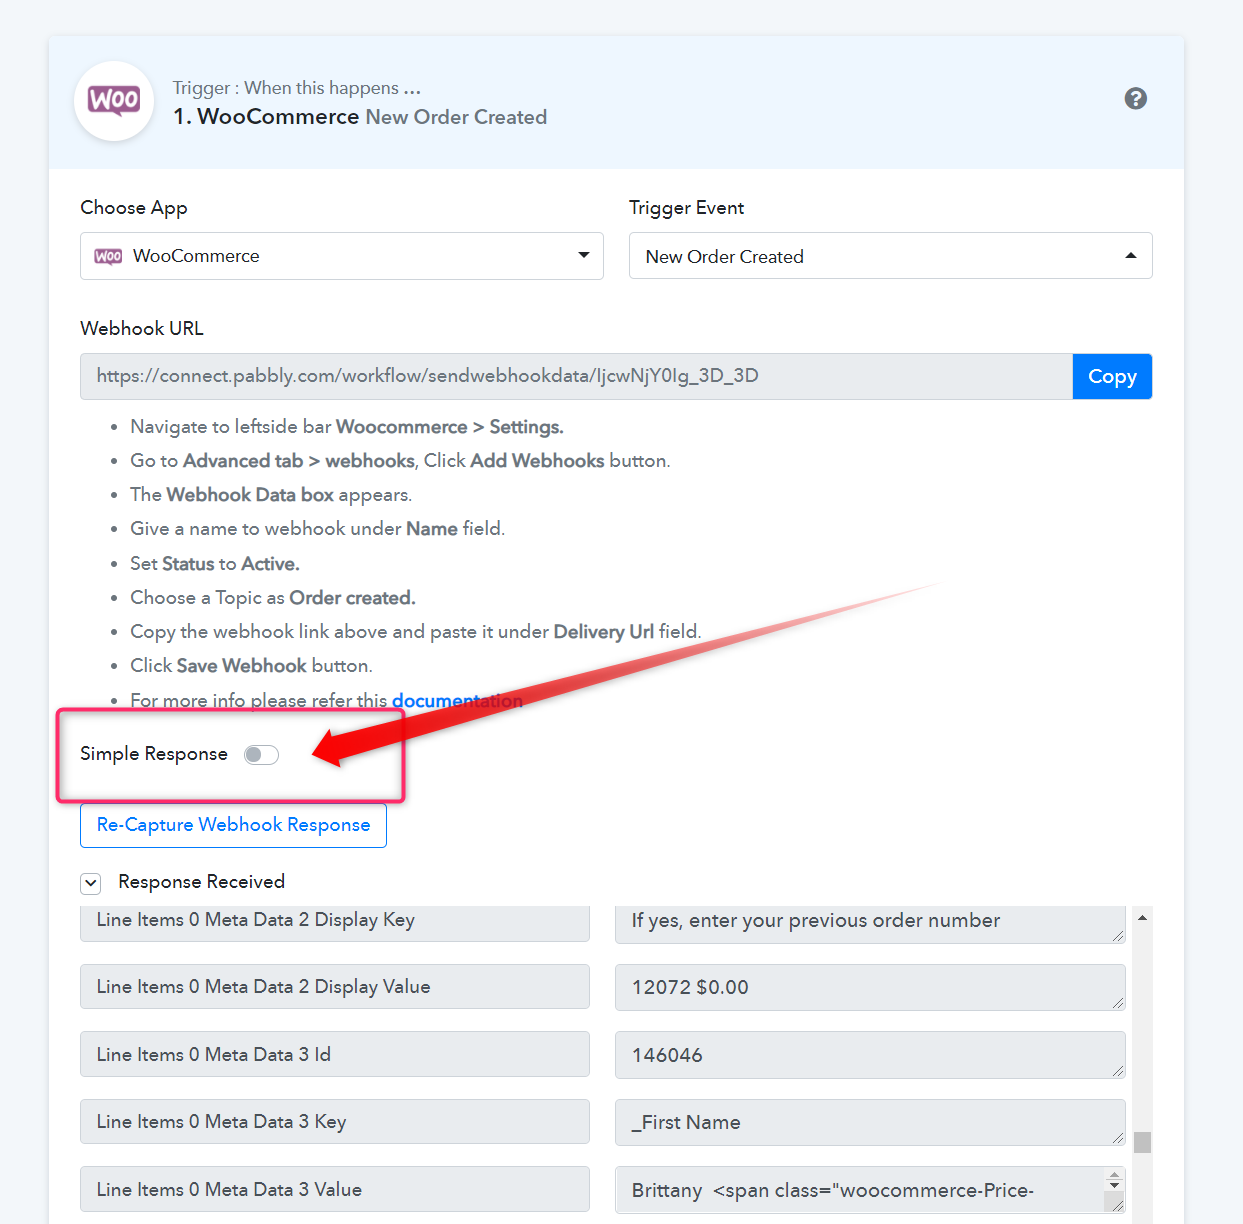Click trigger header title WooCommerce New Order Created

(360, 117)
